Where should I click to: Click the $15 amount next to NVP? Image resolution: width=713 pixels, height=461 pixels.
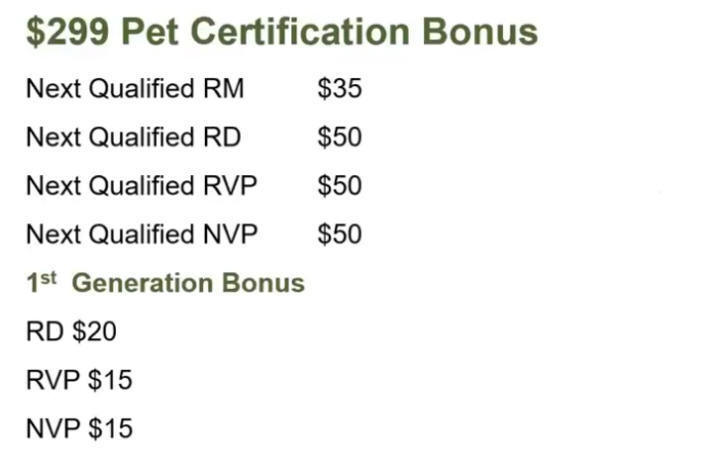tap(110, 429)
